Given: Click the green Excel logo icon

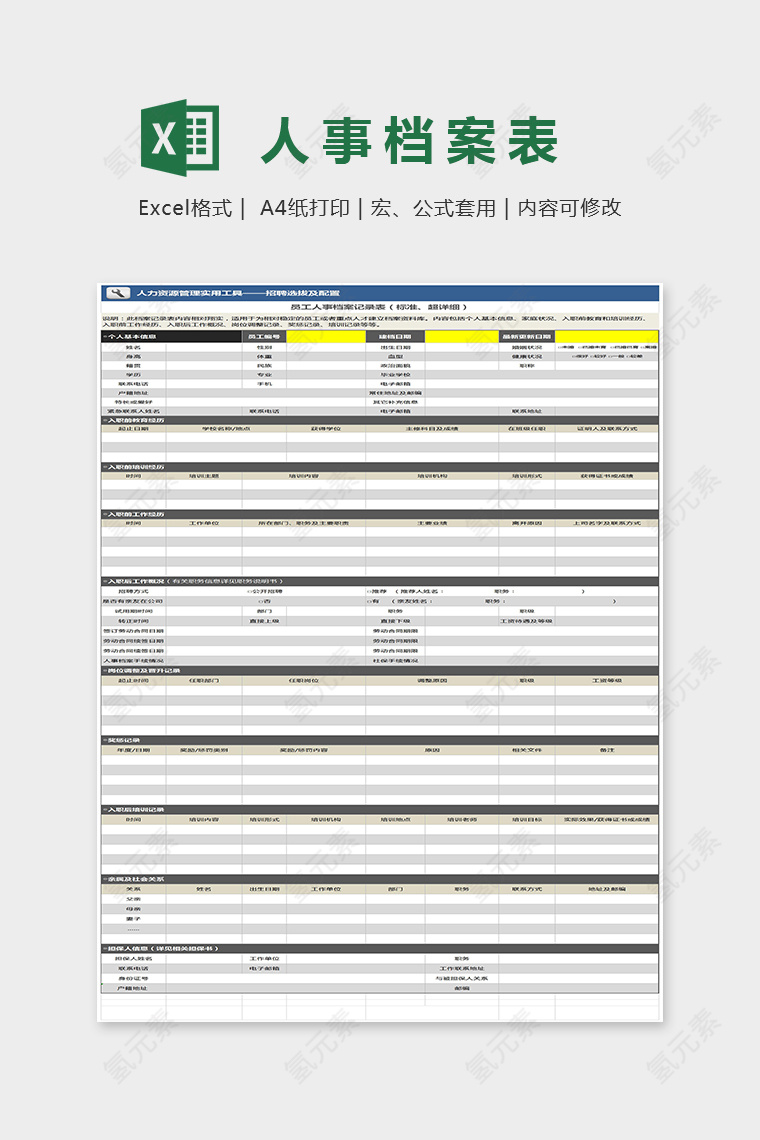Looking at the screenshot, I should point(180,138).
